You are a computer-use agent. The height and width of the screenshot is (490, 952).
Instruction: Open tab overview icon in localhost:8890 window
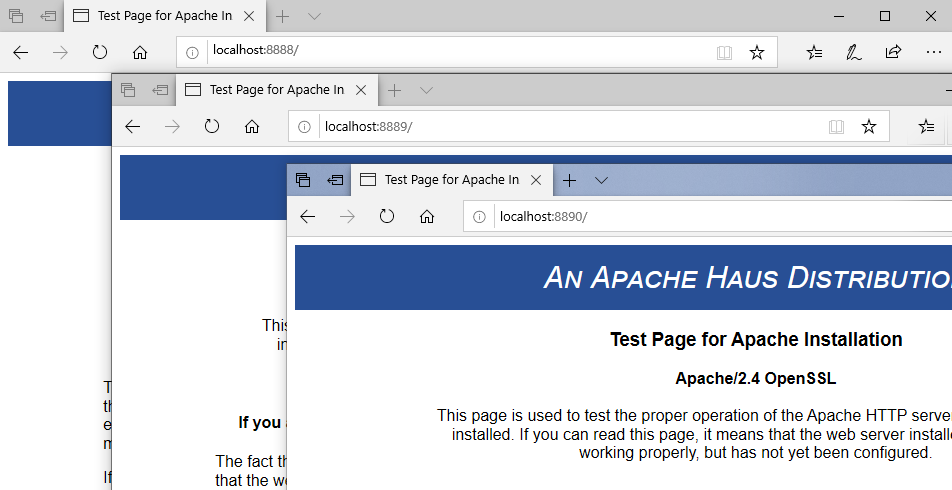pos(303,180)
